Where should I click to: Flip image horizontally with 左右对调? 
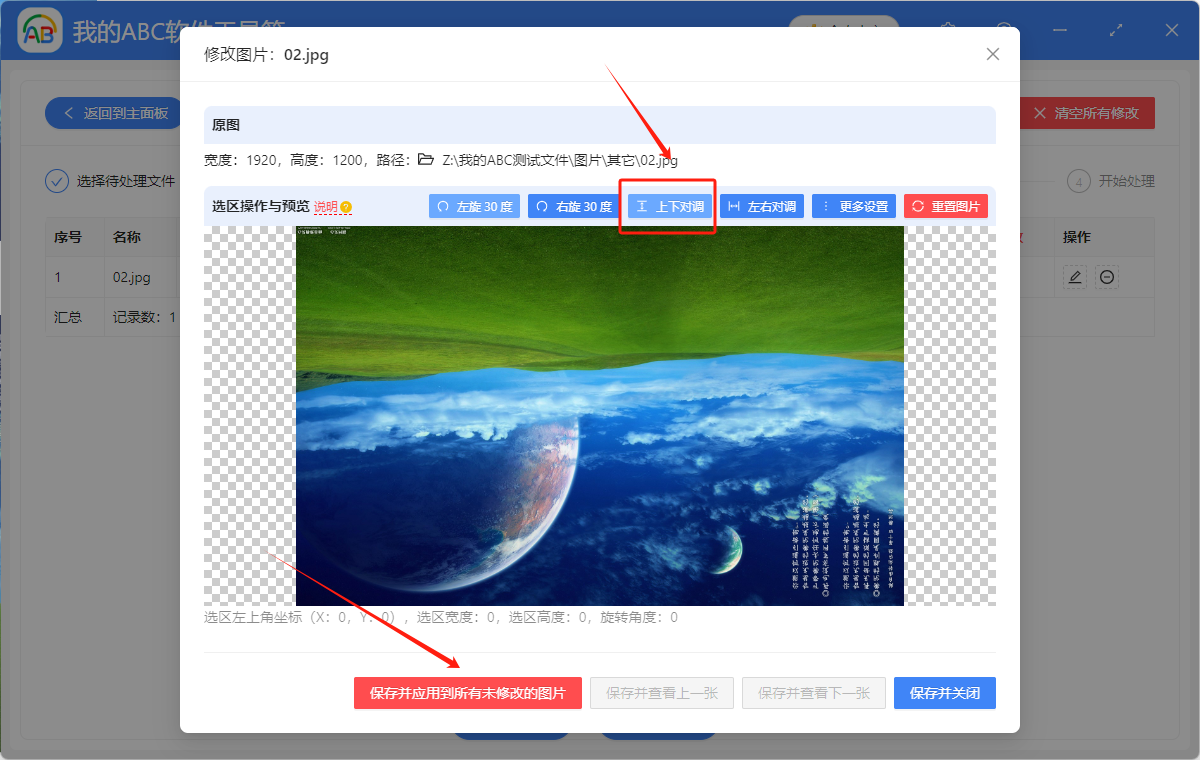click(x=762, y=206)
